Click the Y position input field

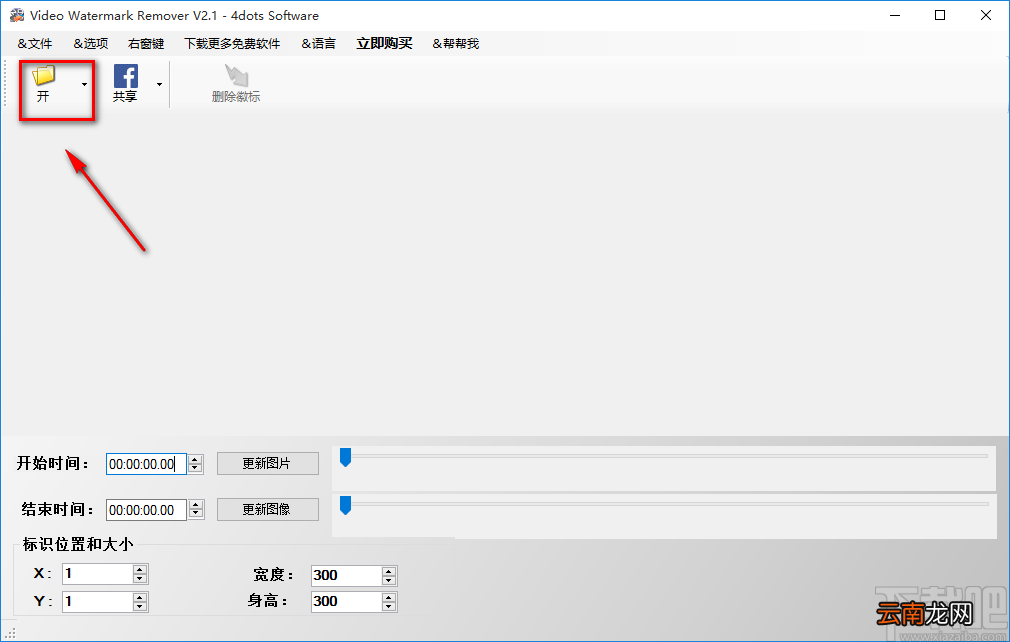[x=97, y=601]
